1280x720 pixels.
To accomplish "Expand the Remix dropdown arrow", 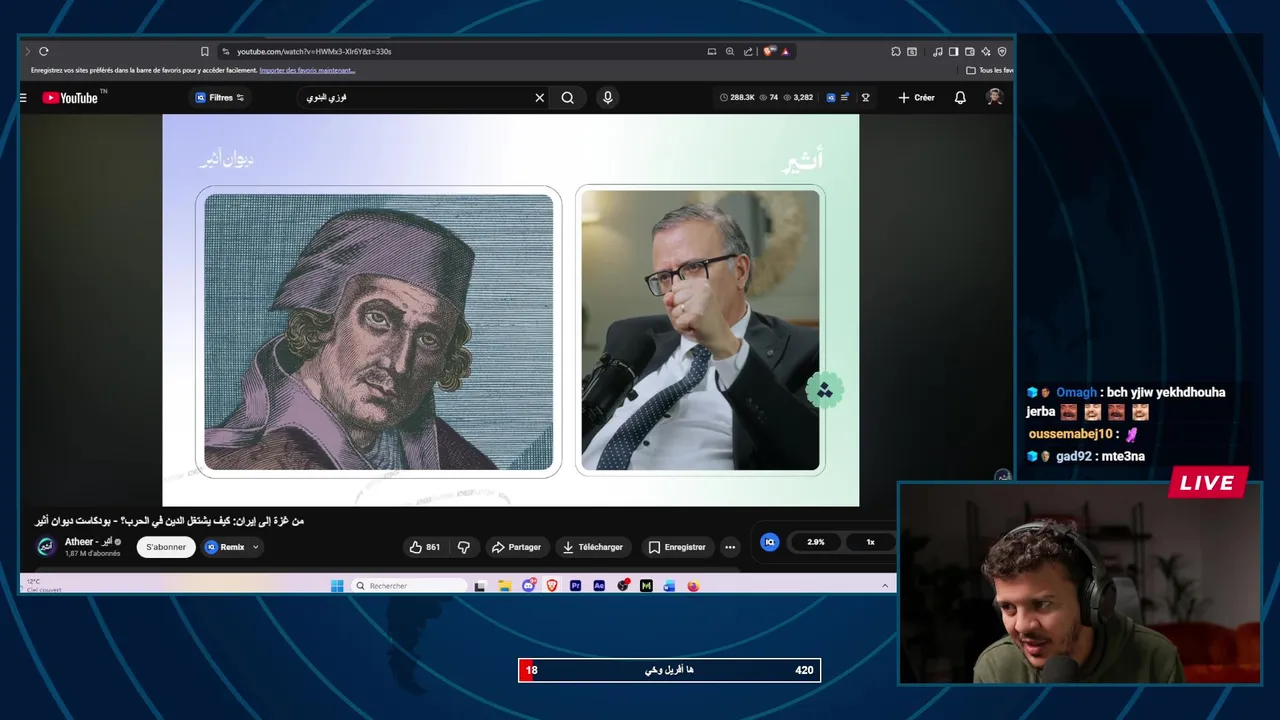I will [x=256, y=547].
